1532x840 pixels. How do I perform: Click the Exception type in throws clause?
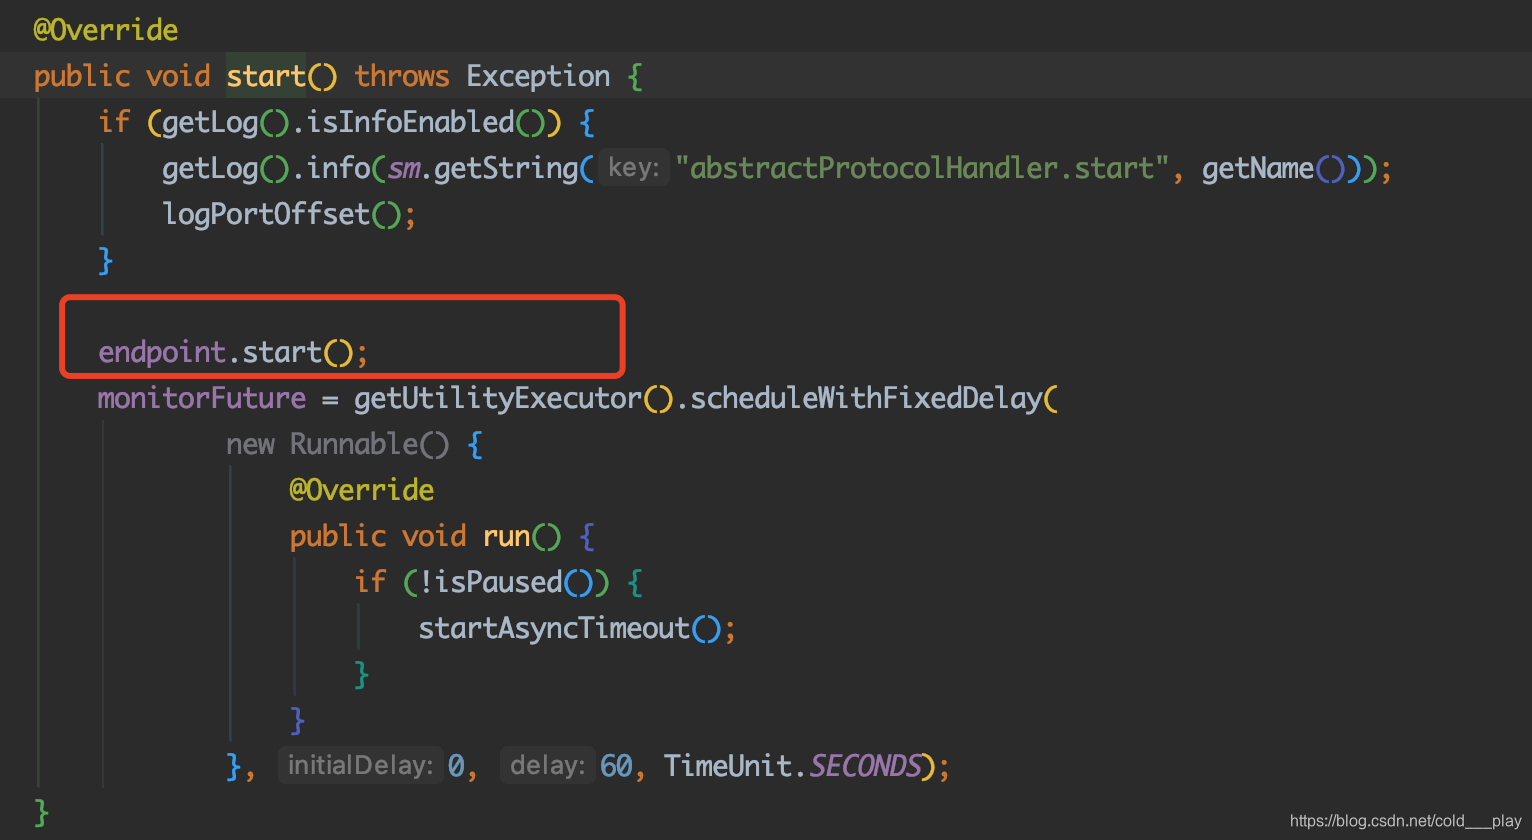click(538, 76)
